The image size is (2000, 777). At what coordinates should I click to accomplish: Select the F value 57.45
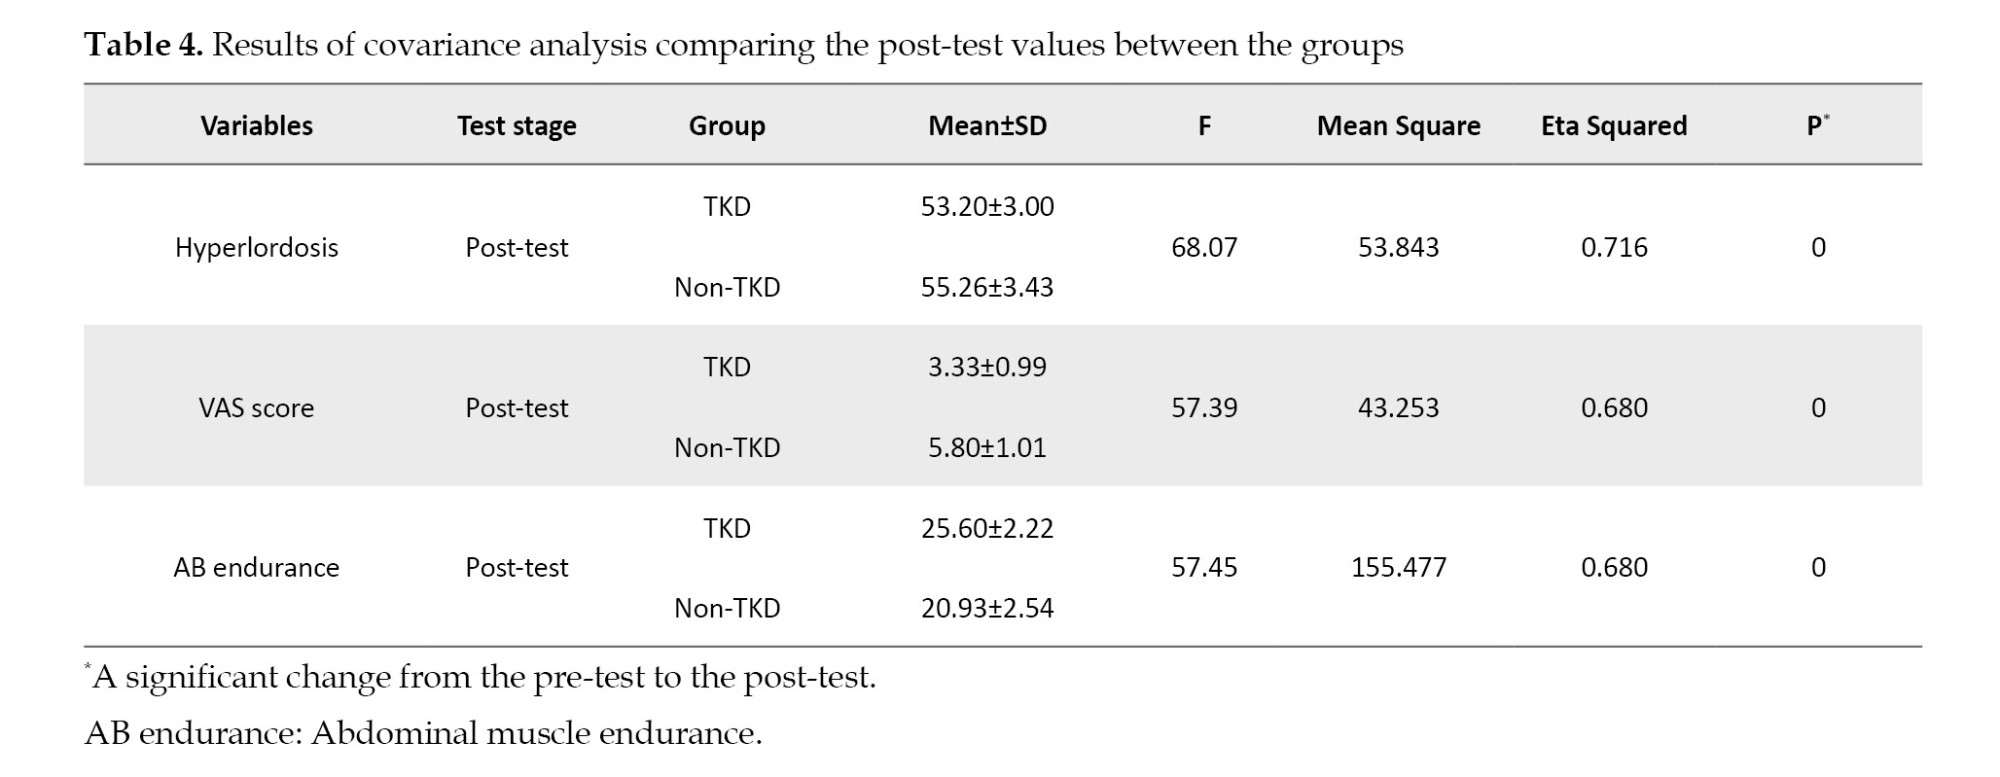point(1204,567)
